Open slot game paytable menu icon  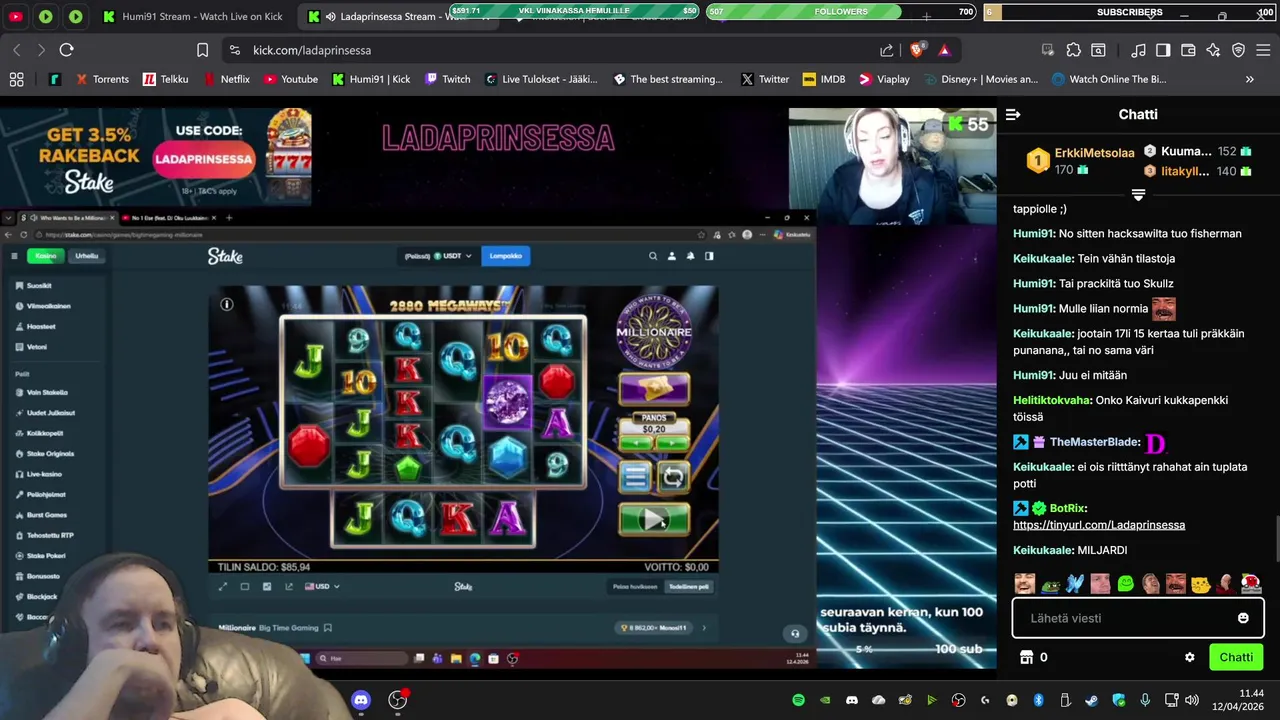coord(635,477)
